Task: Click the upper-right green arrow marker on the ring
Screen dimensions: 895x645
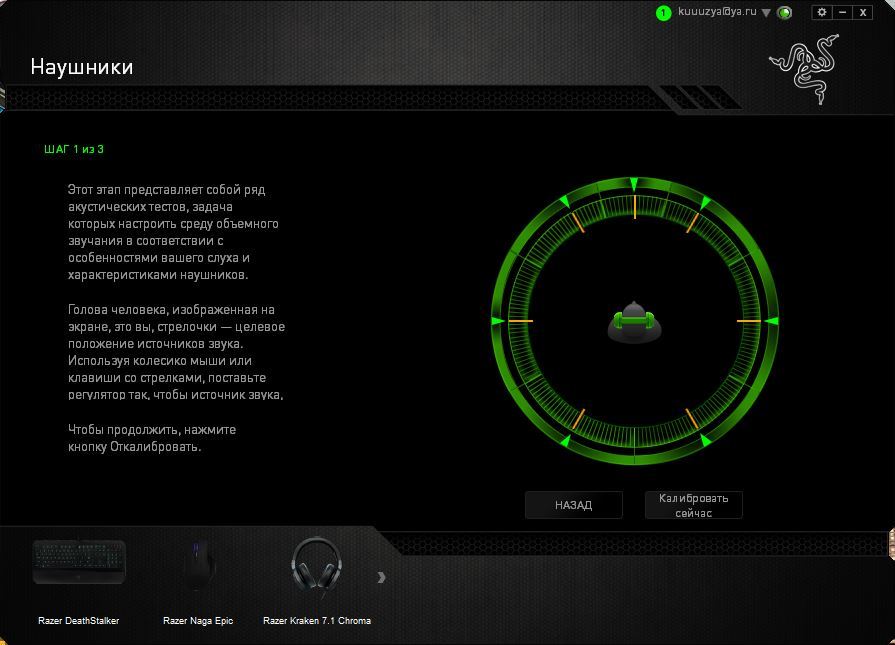Action: (705, 203)
